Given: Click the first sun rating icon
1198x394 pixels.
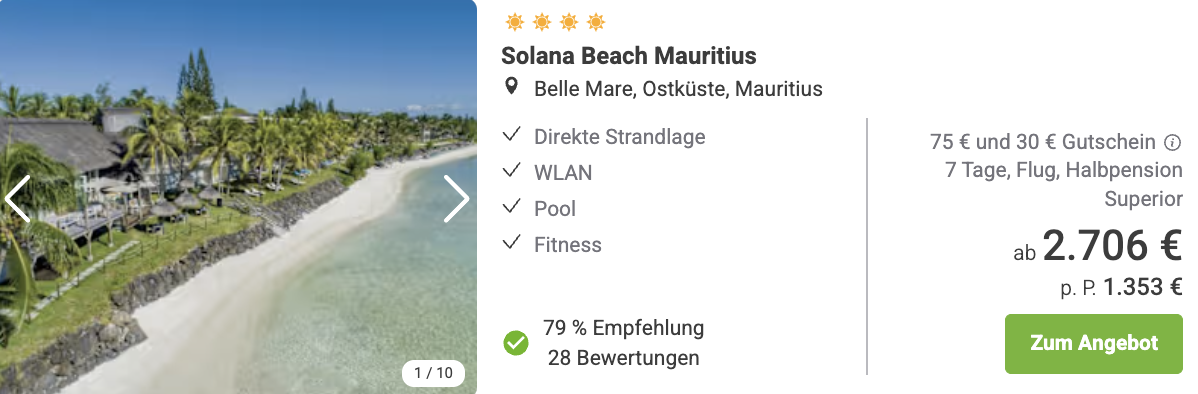Looking at the screenshot, I should tap(514, 23).
